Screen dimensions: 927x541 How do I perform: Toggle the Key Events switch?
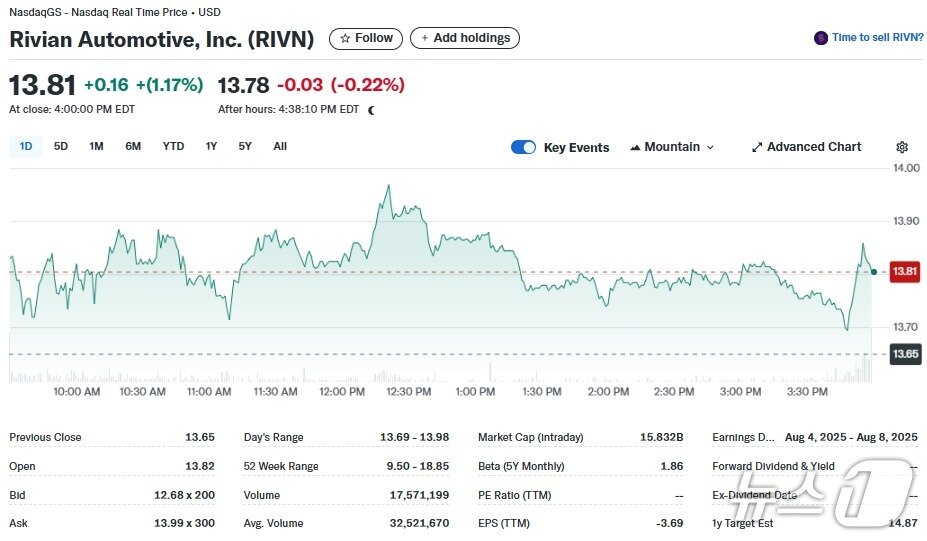pos(523,147)
